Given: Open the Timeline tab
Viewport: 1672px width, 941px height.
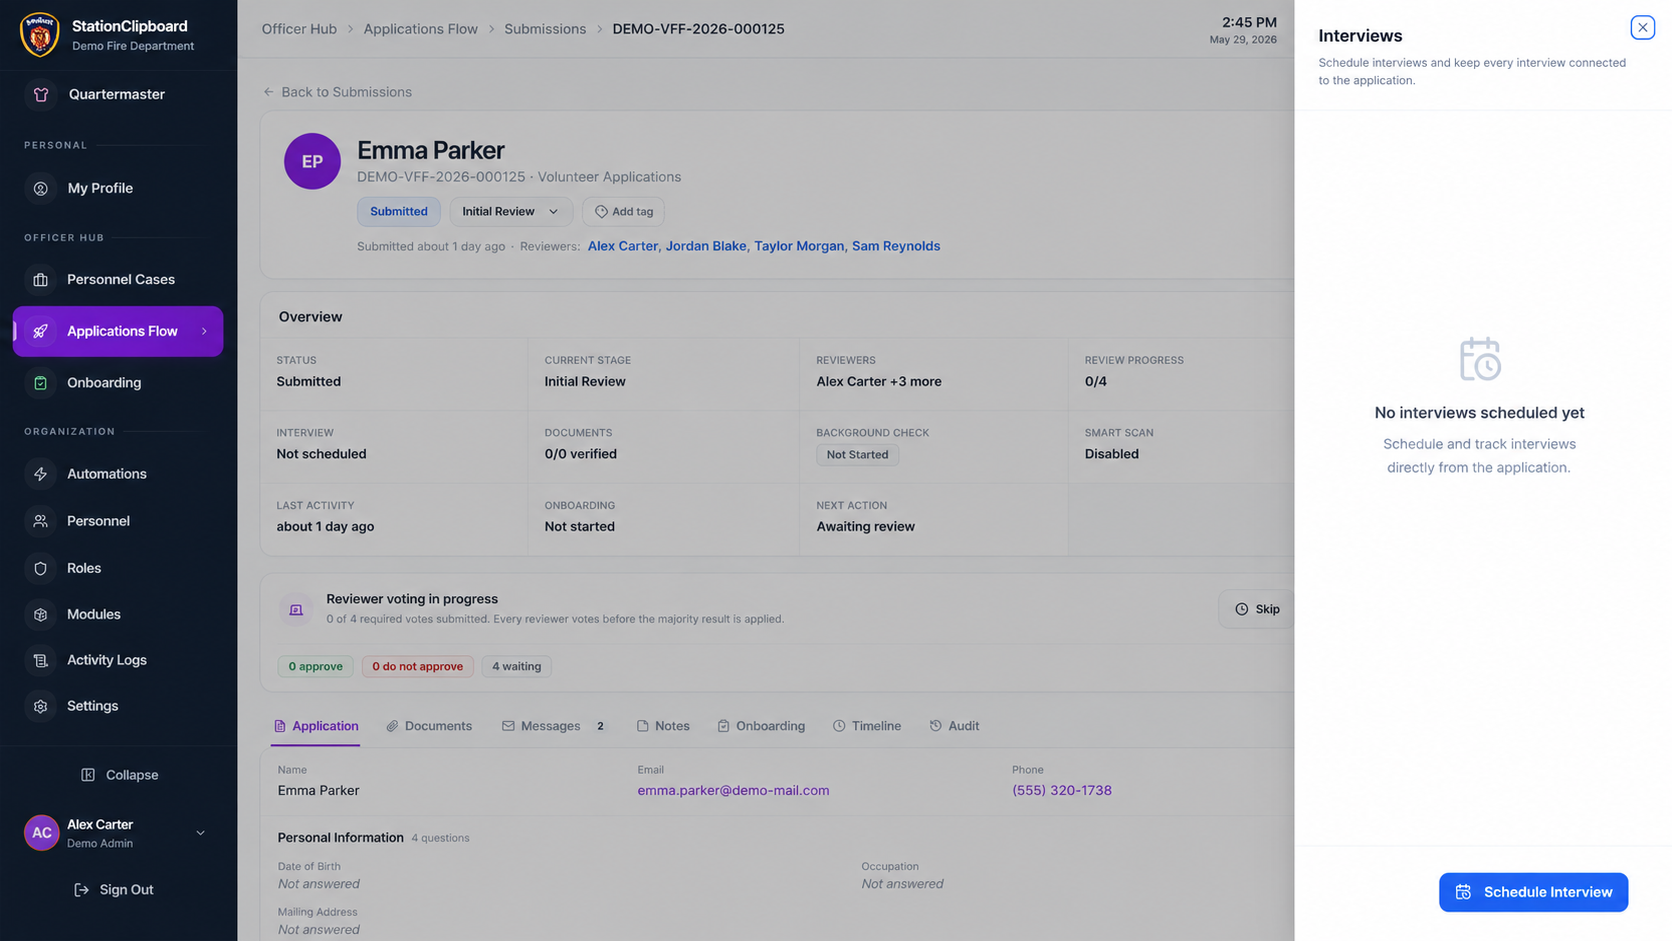Looking at the screenshot, I should coord(867,726).
